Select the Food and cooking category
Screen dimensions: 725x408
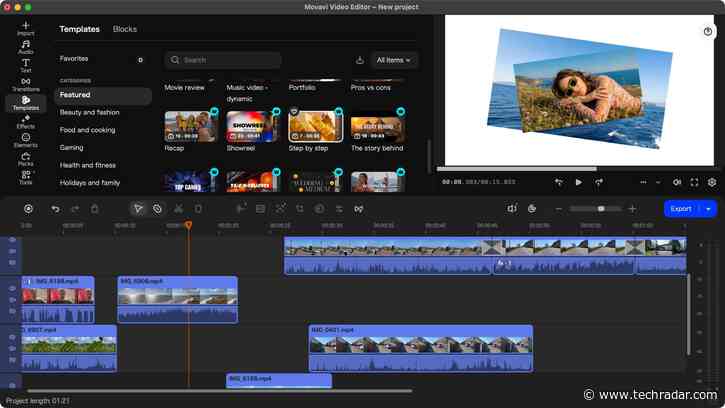pyautogui.click(x=87, y=130)
